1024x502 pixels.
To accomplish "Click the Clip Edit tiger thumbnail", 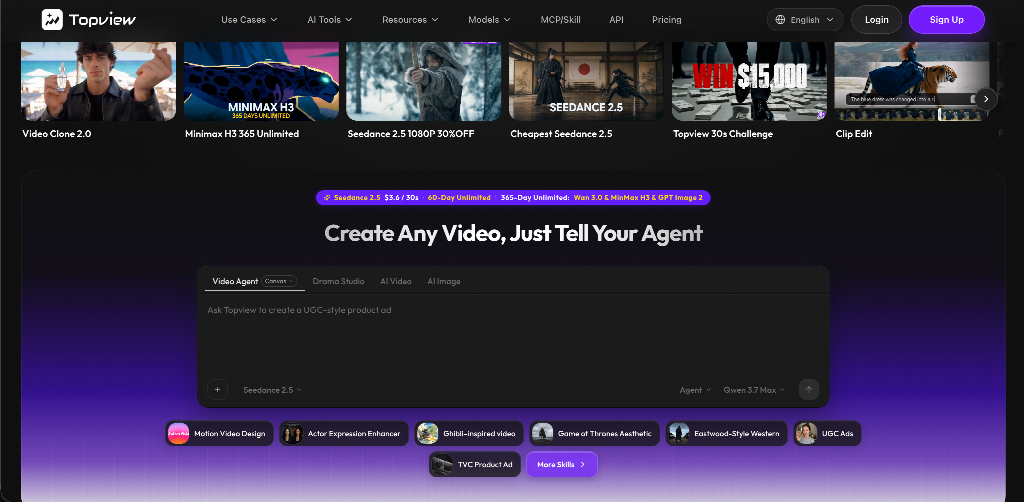I will pos(912,82).
